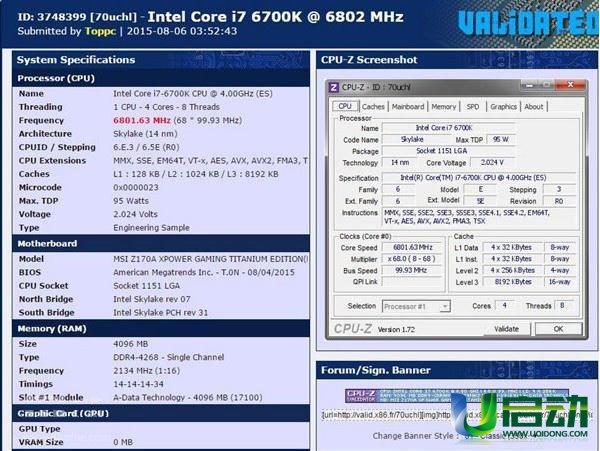The height and width of the screenshot is (451, 600).
Task: Open submitter Toppc profile link
Action: (x=100, y=31)
